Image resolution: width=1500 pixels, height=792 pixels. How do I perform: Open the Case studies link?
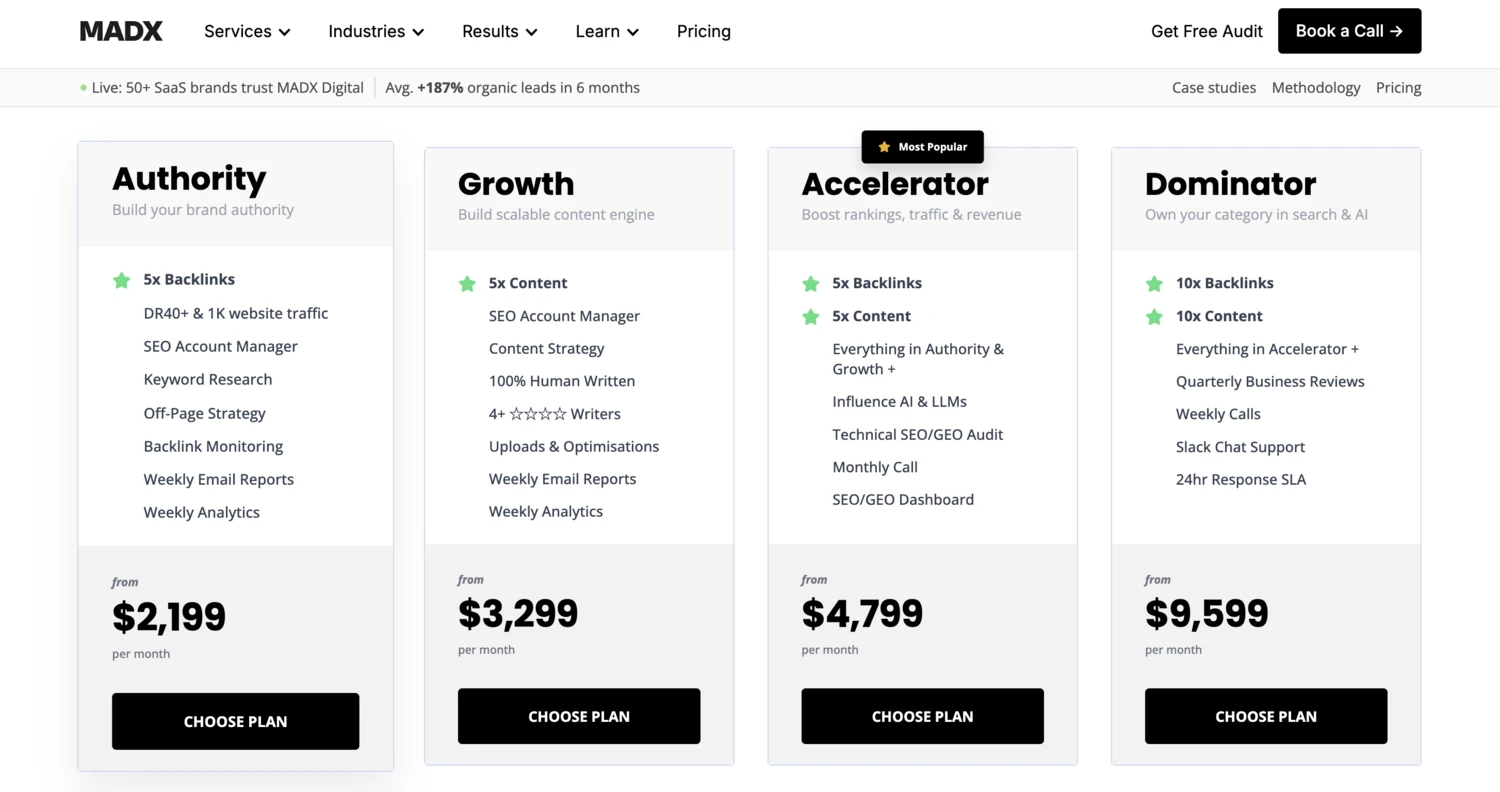tap(1214, 88)
